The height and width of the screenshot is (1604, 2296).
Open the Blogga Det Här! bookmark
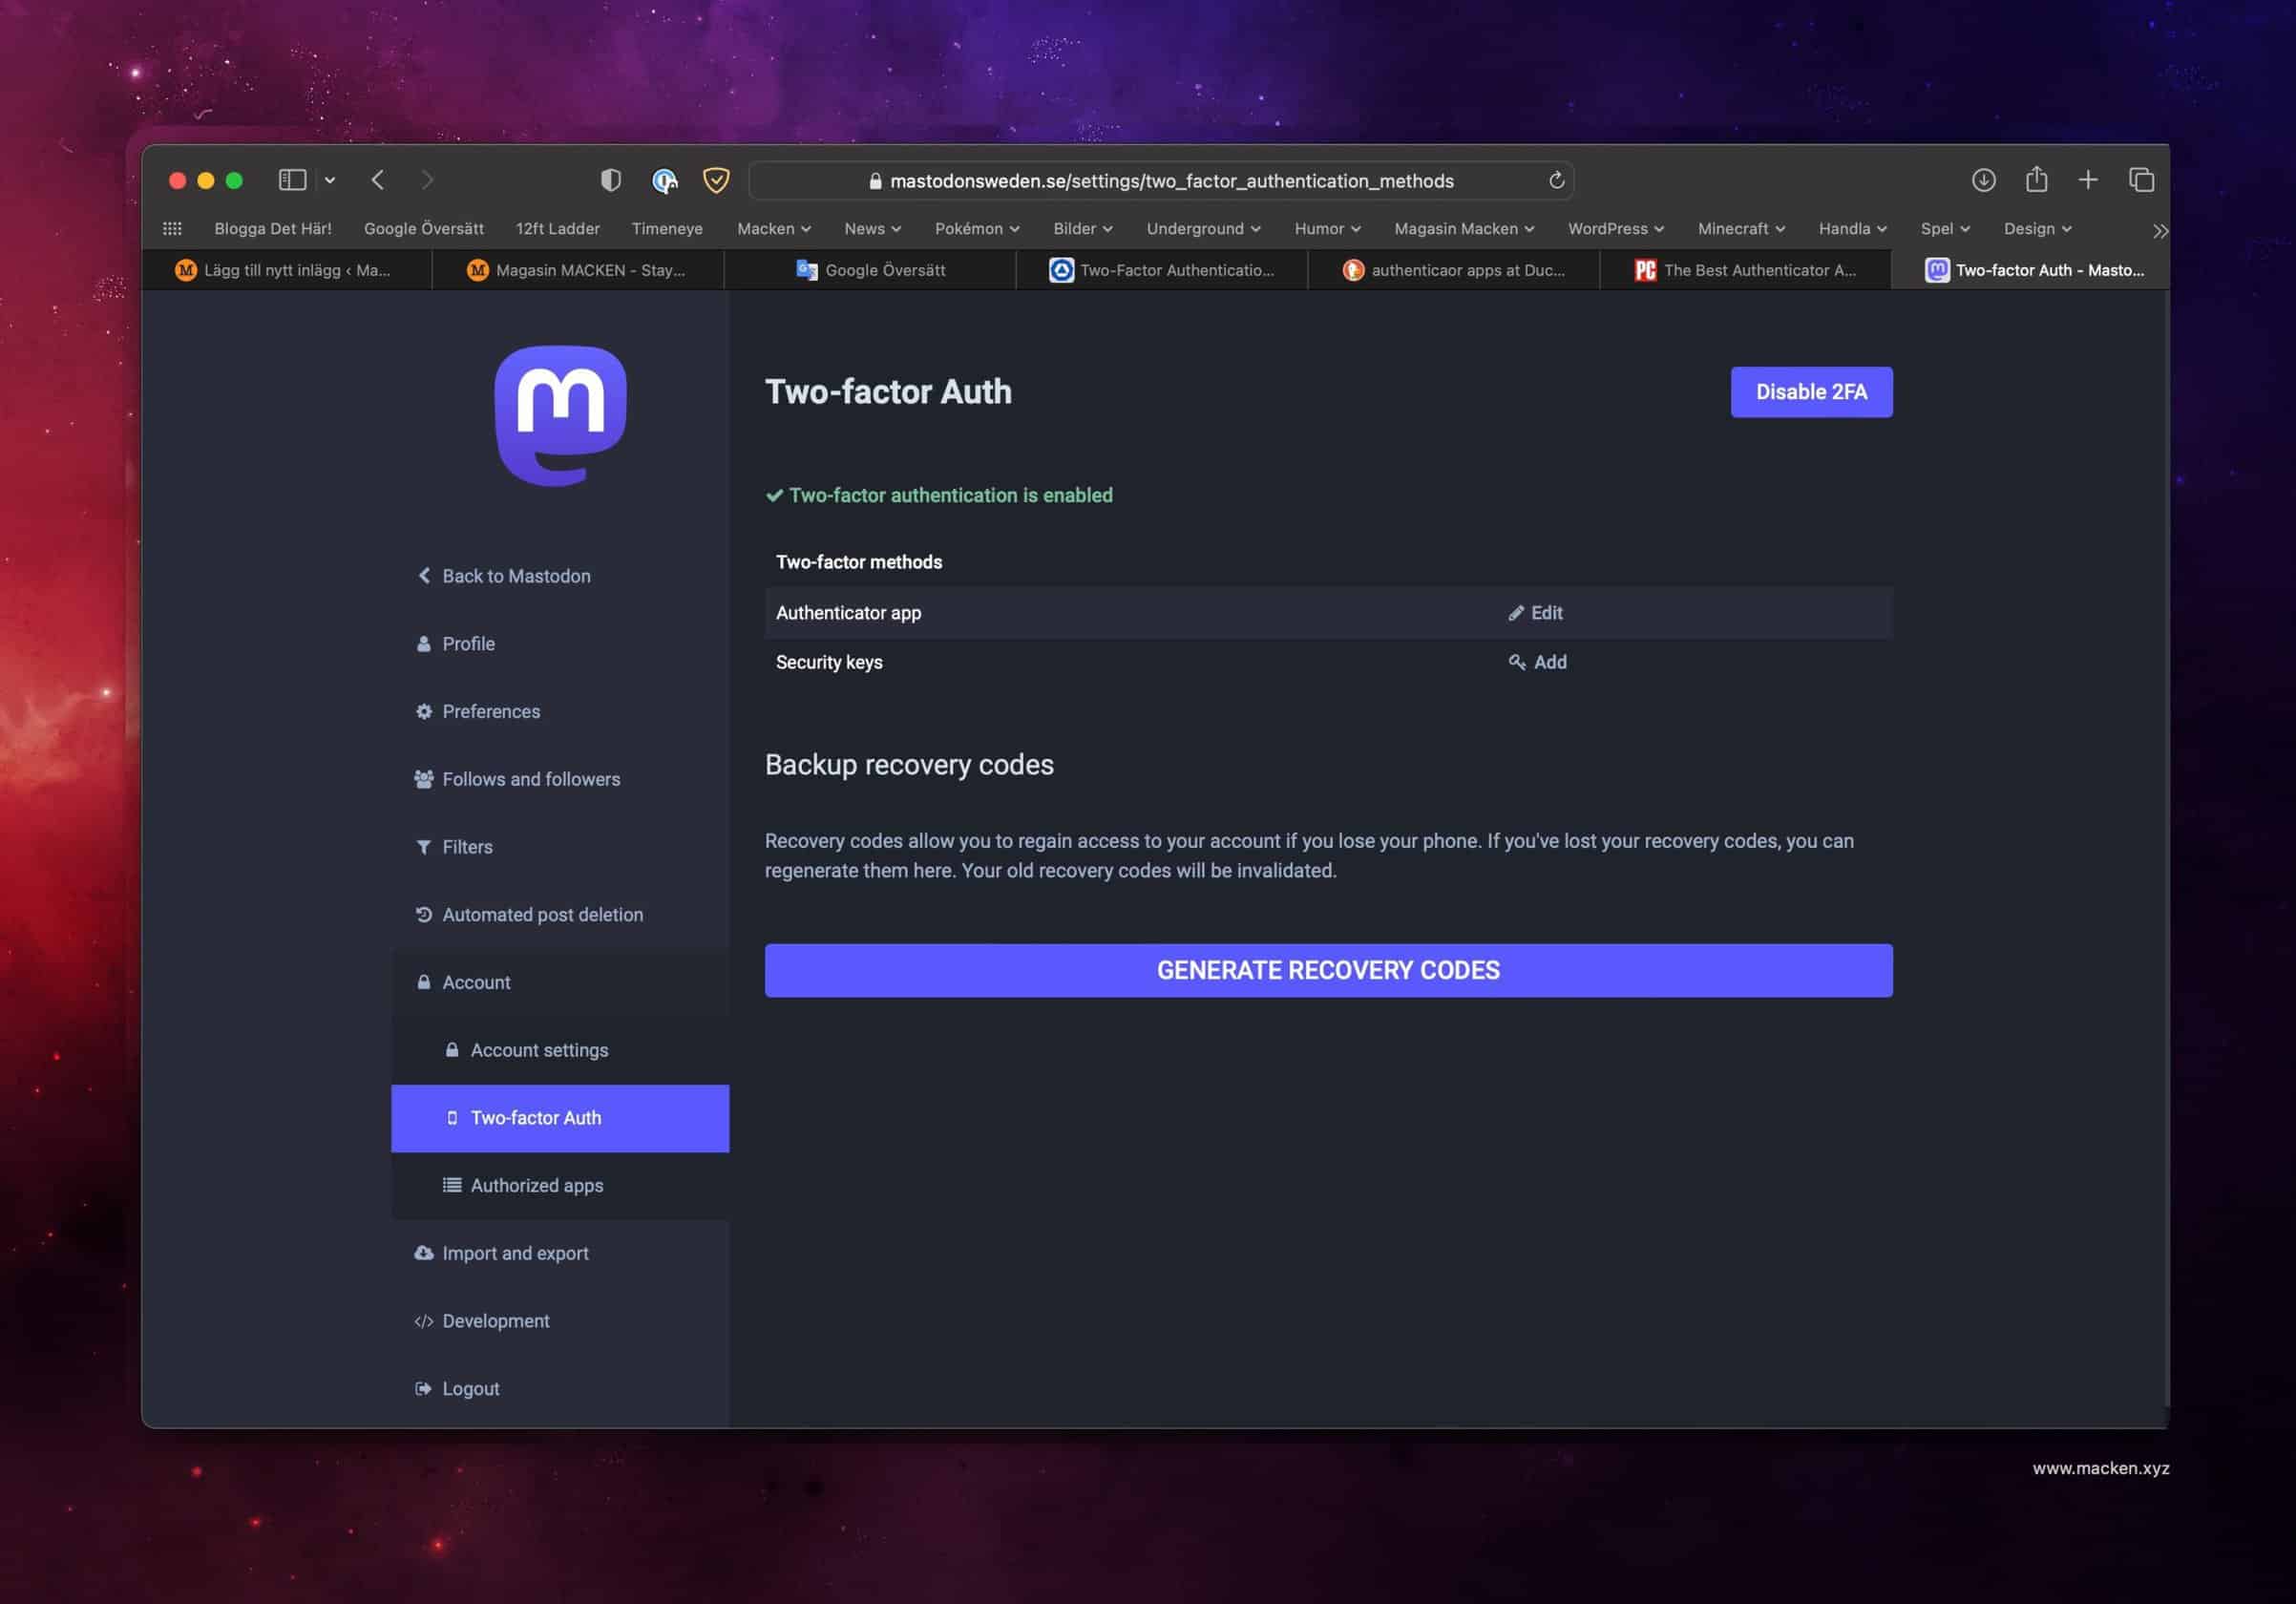tap(273, 229)
